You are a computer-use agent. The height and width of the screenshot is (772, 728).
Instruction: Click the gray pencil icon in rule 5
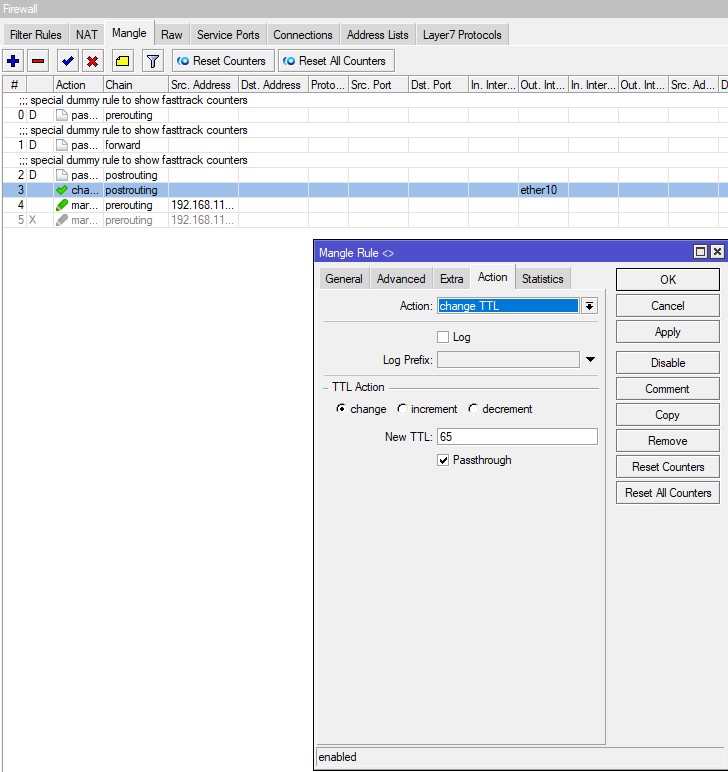pos(62,220)
